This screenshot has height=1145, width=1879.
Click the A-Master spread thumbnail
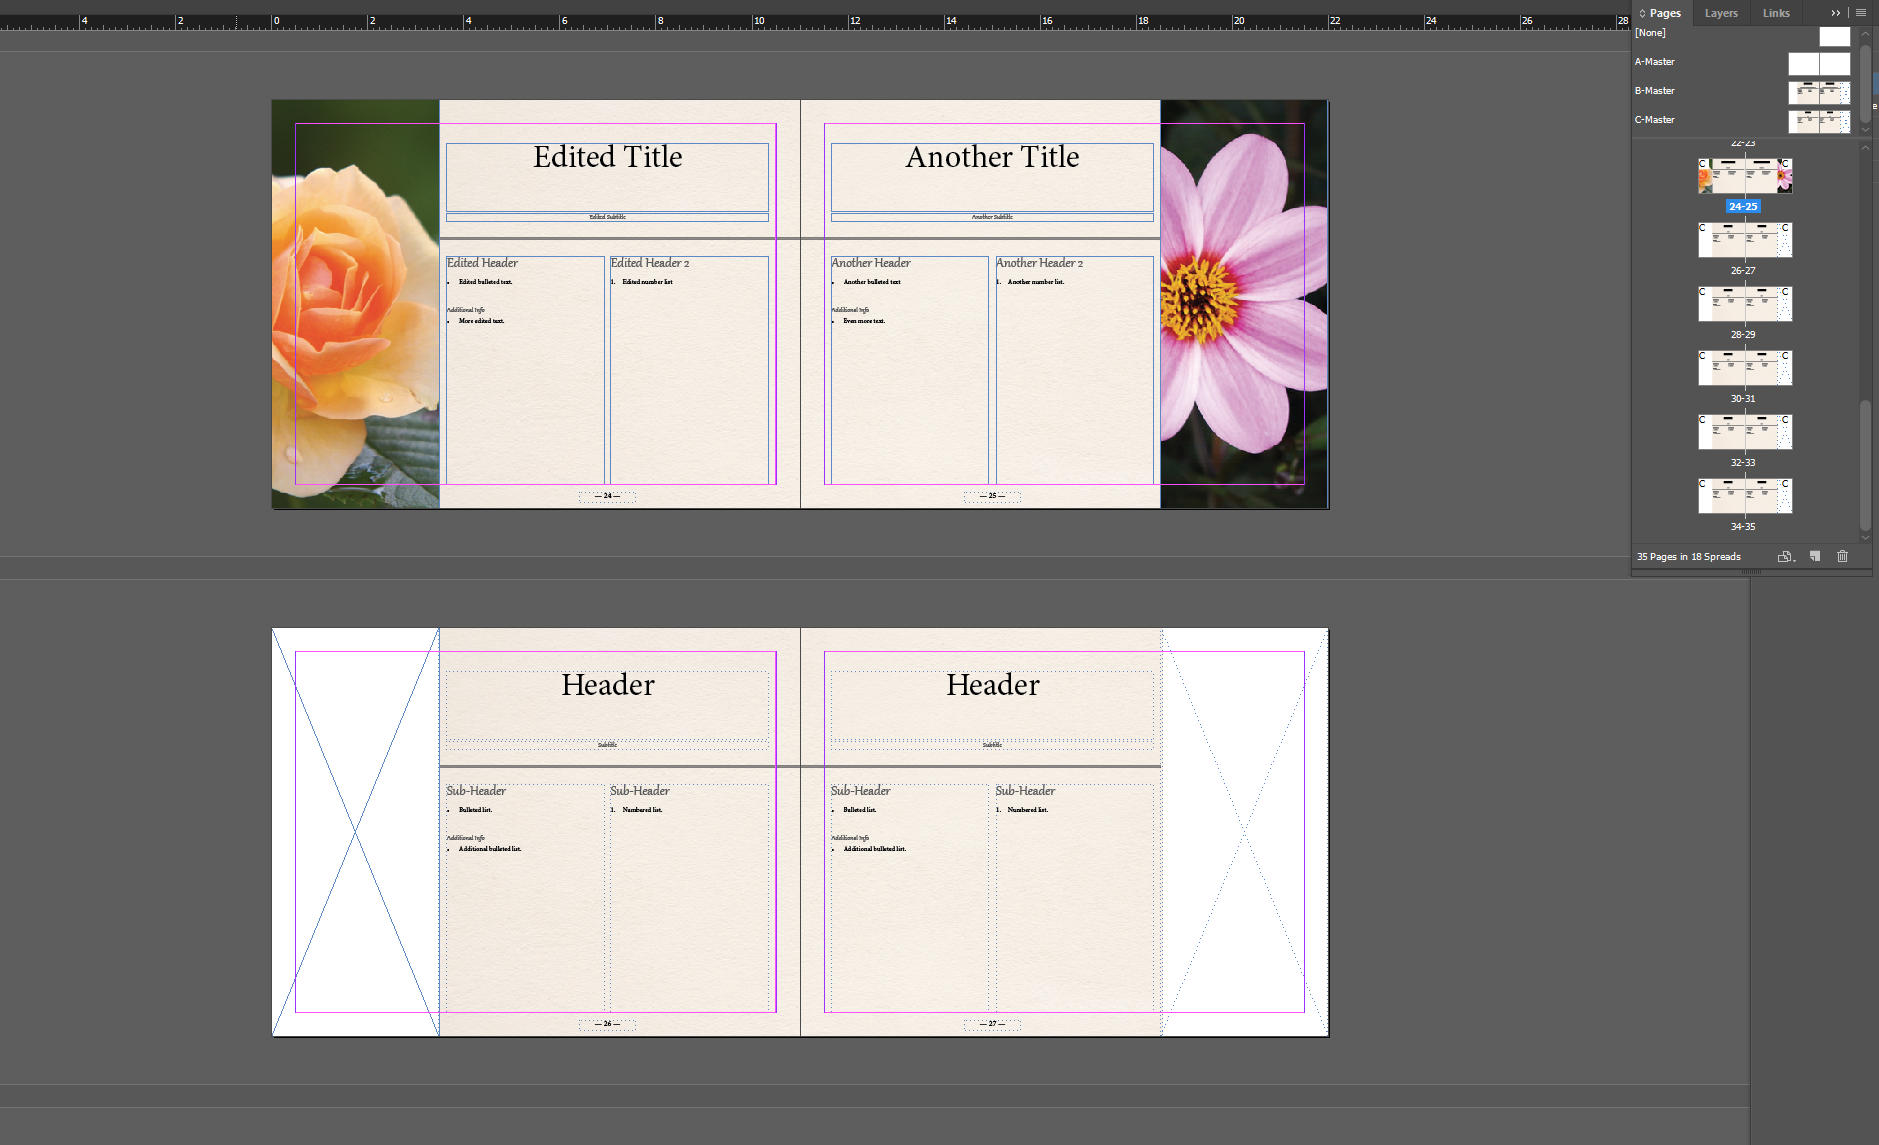click(1819, 64)
